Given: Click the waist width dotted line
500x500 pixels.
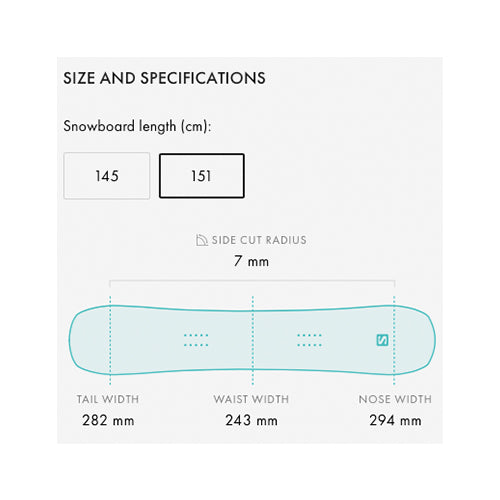Looking at the screenshot, I should pyautogui.click(x=253, y=340).
